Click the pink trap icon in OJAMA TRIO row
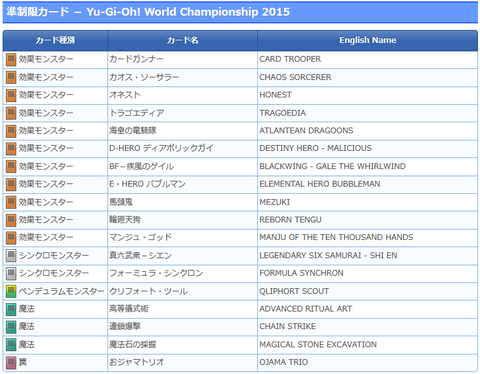The width and height of the screenshot is (480, 374). pyautogui.click(x=11, y=363)
